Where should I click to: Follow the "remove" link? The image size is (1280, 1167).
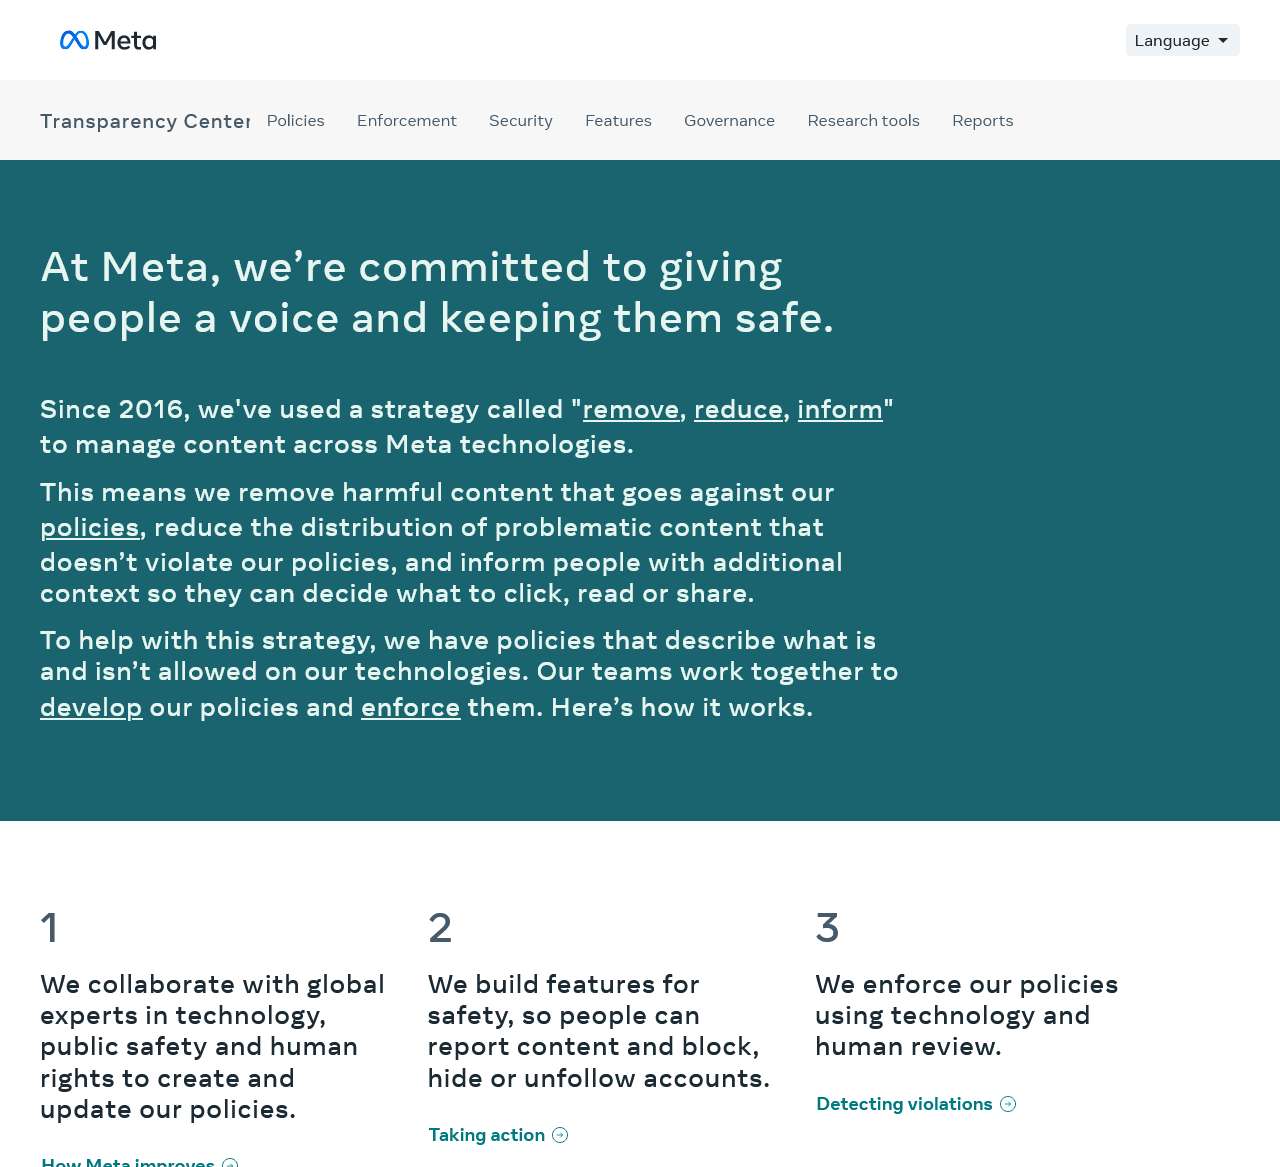click(631, 409)
